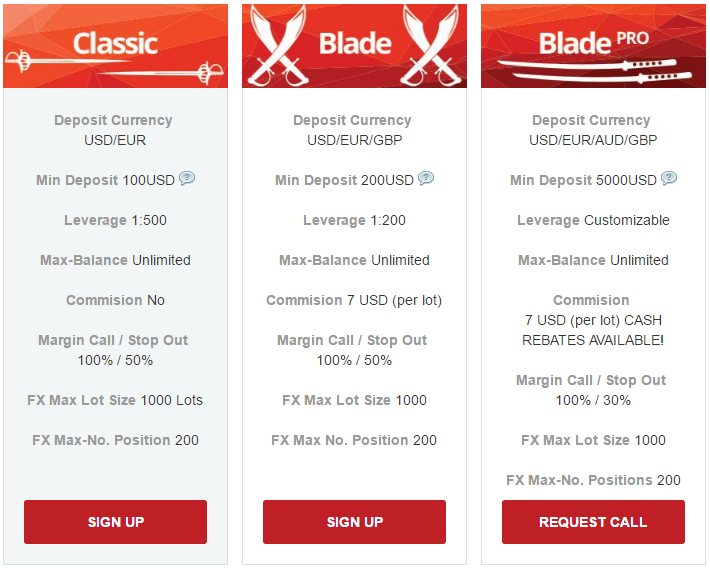This screenshot has width=710, height=573.
Task: Click the katana swords icon in Blade PRO banner
Action: [x=595, y=71]
